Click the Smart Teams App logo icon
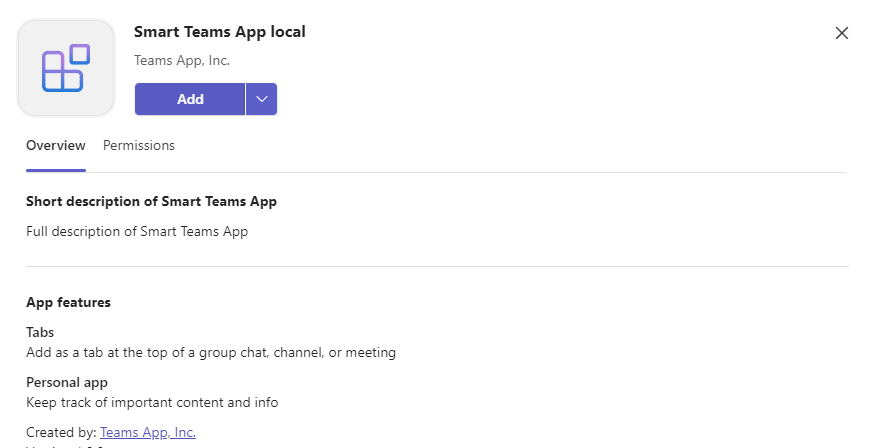This screenshot has width=880, height=448. (x=66, y=68)
